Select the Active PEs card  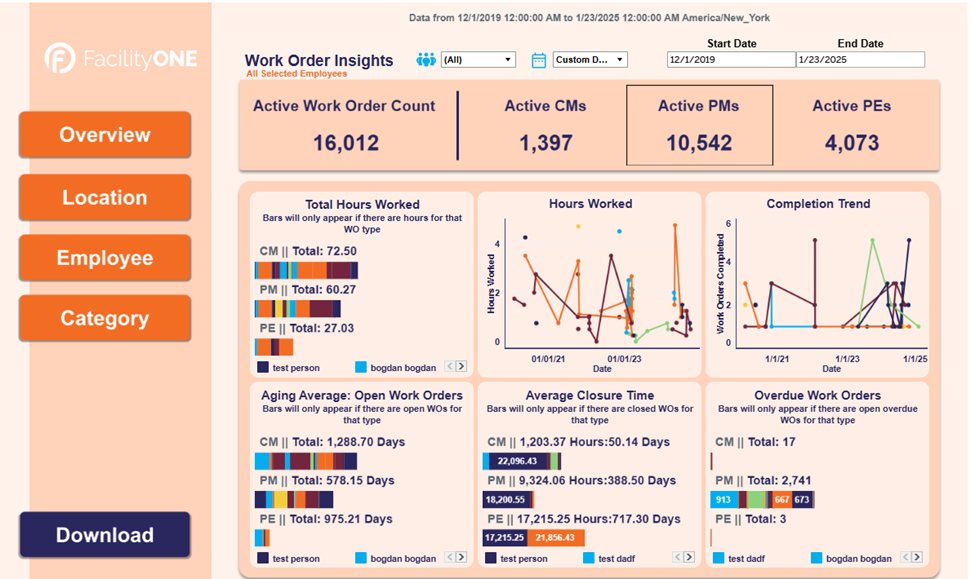click(x=852, y=125)
